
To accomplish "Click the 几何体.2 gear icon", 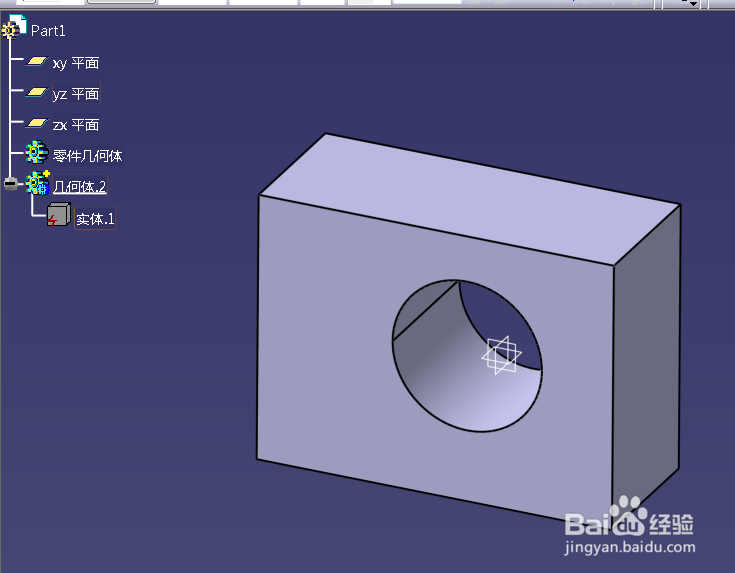I will point(38,183).
